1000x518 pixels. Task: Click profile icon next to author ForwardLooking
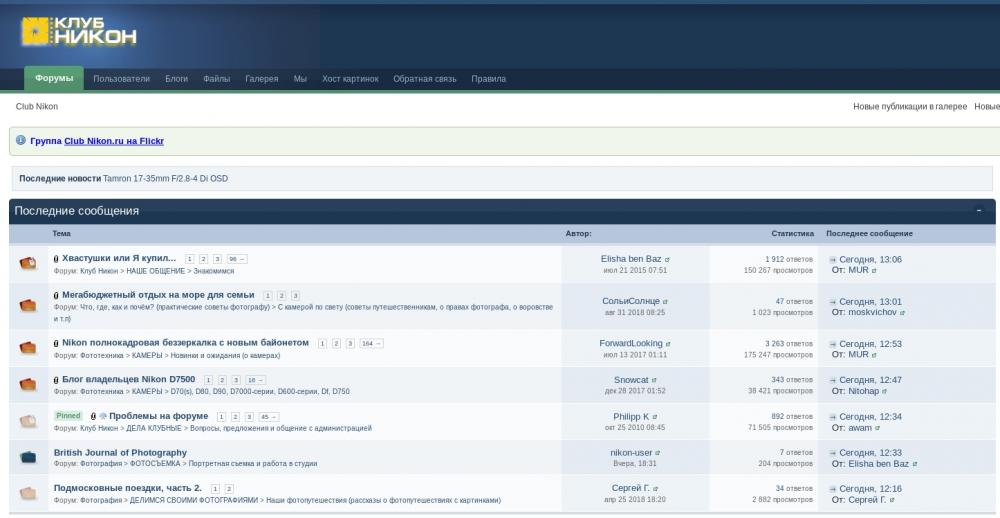pos(668,344)
